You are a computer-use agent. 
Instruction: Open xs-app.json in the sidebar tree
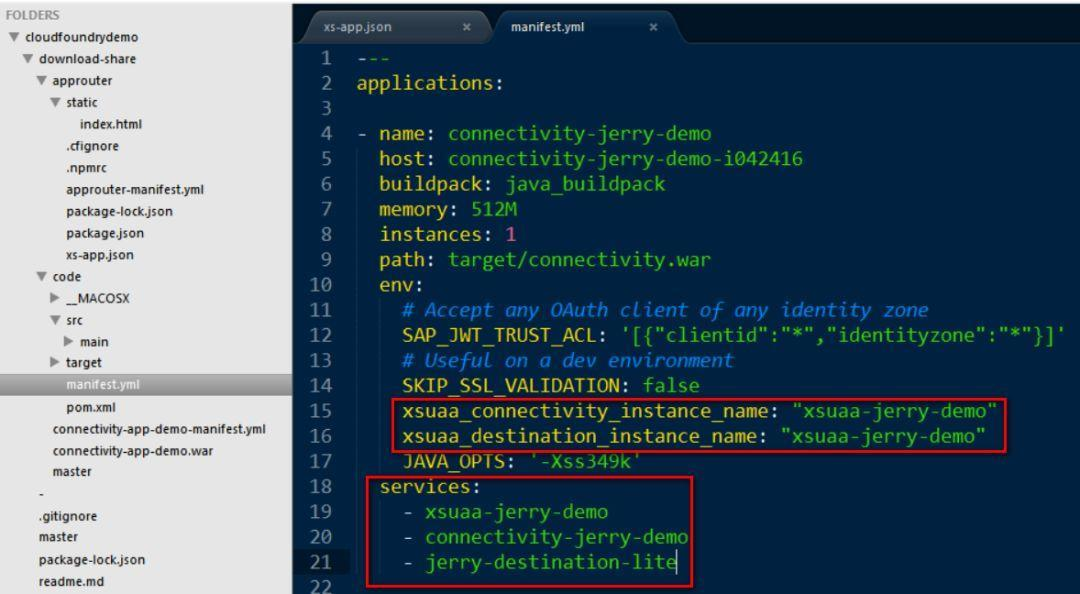coord(100,255)
